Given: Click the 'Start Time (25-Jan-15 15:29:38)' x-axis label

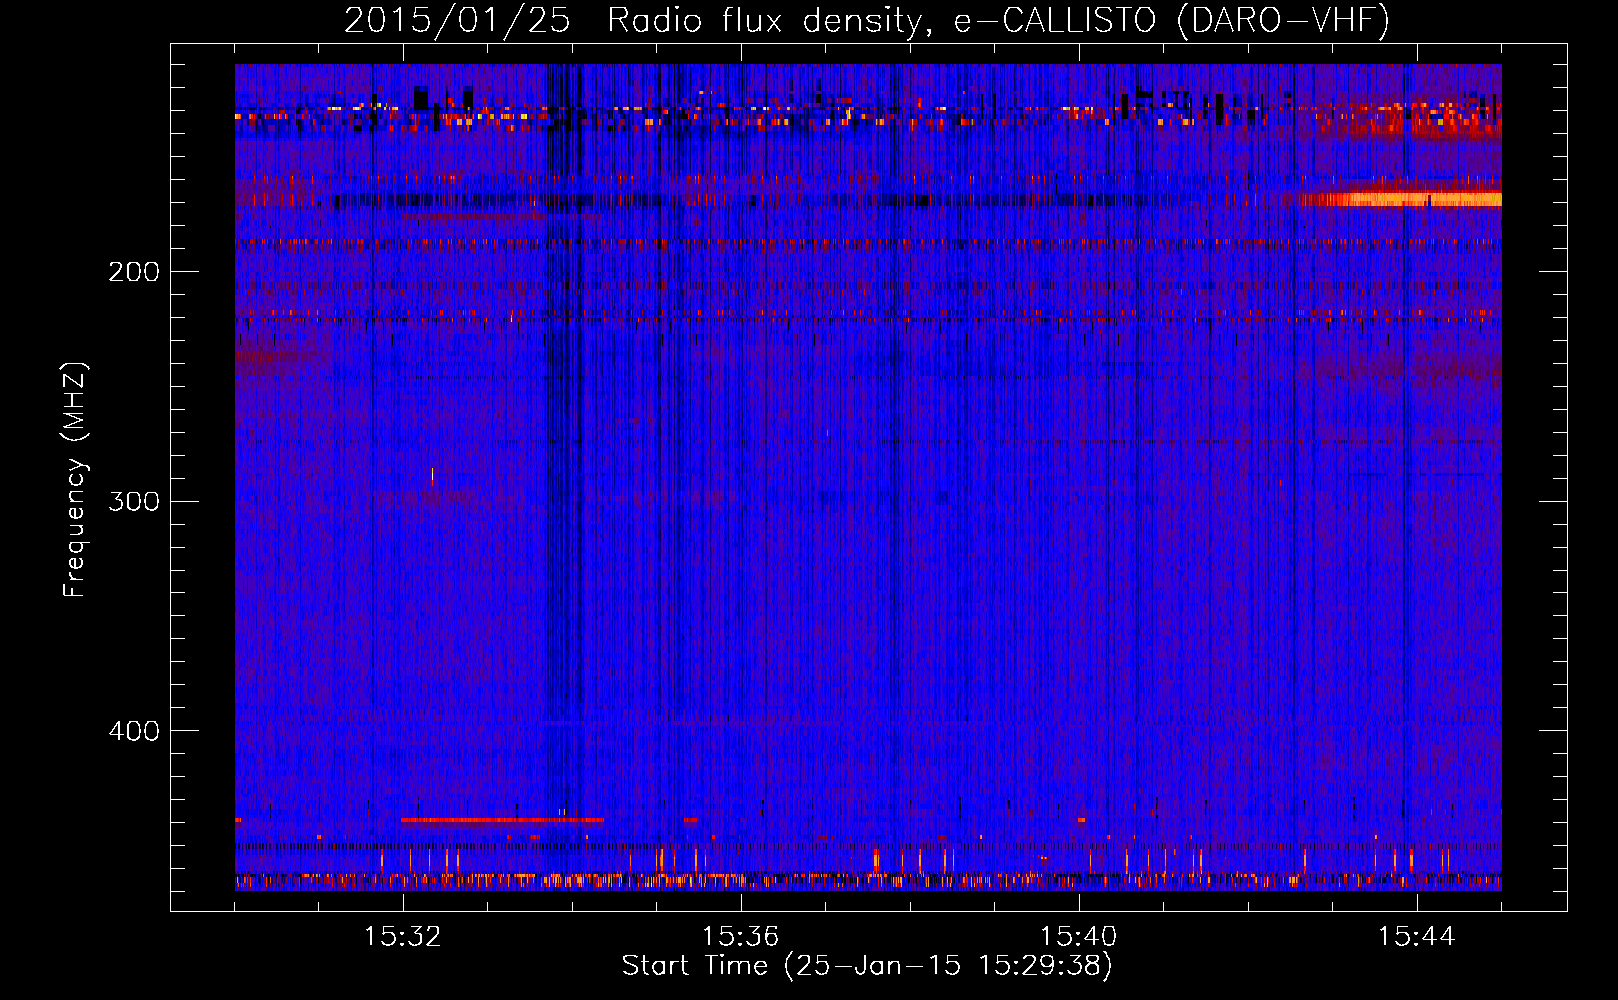Looking at the screenshot, I should [x=867, y=966].
